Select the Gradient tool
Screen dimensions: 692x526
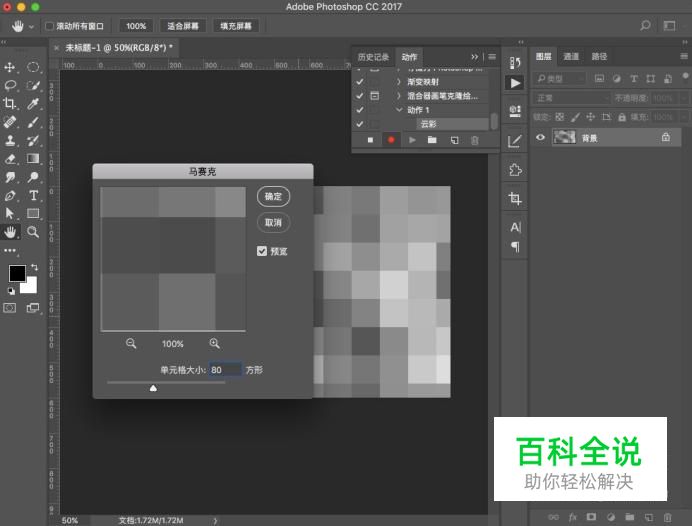(x=33, y=158)
